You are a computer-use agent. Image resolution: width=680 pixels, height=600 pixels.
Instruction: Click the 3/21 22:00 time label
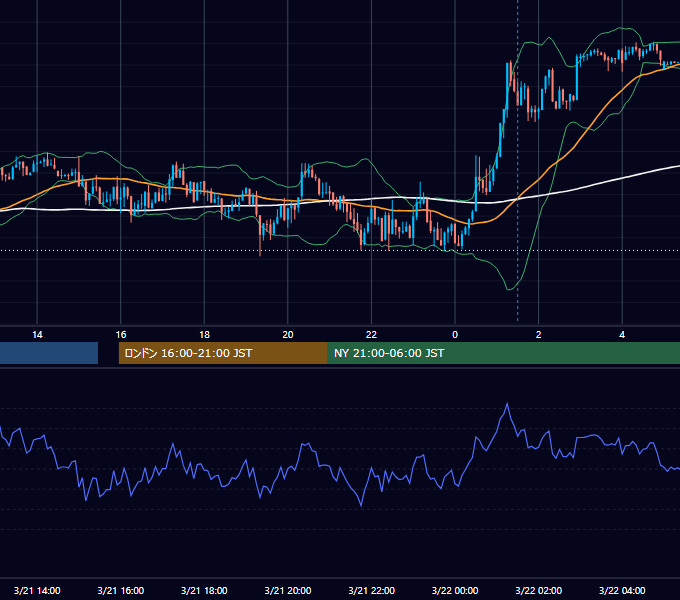pyautogui.click(x=372, y=590)
